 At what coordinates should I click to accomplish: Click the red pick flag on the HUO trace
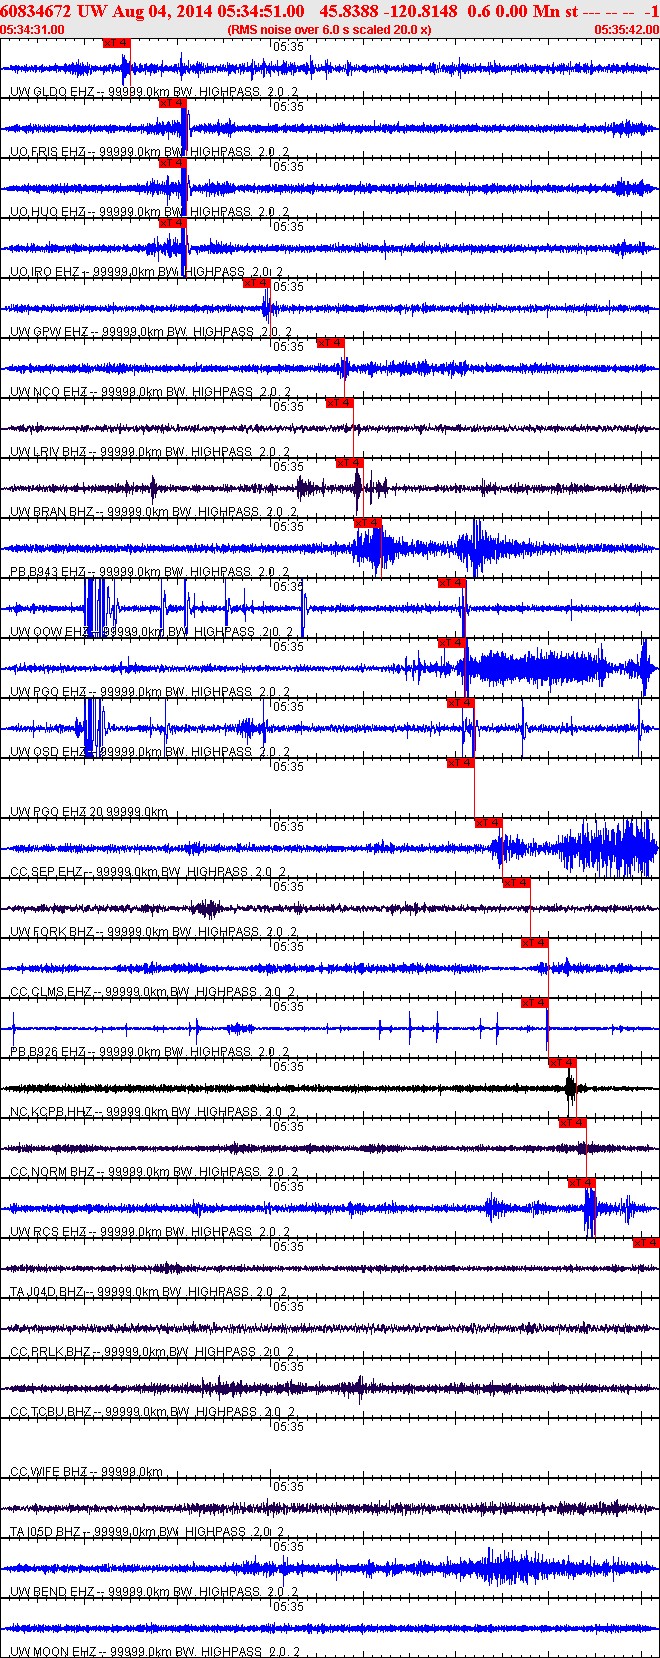pyautogui.click(x=173, y=162)
